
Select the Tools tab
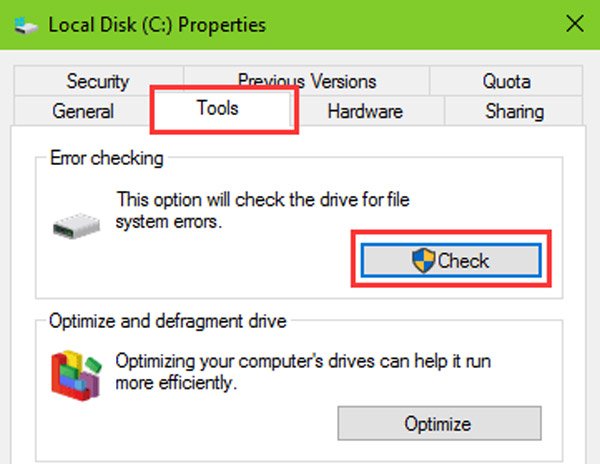coord(223,110)
